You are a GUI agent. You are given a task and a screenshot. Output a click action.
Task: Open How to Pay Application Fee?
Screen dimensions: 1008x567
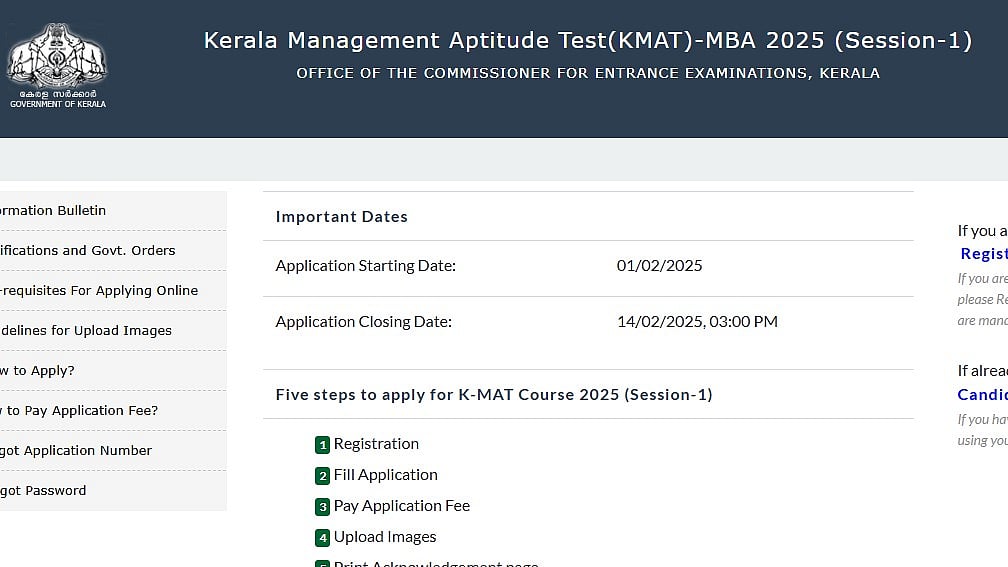point(79,411)
